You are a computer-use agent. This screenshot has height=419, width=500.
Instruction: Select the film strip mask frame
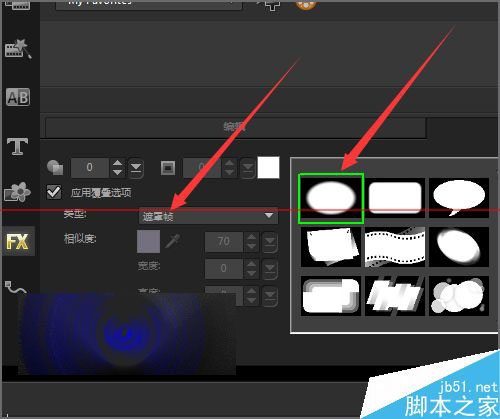point(395,247)
